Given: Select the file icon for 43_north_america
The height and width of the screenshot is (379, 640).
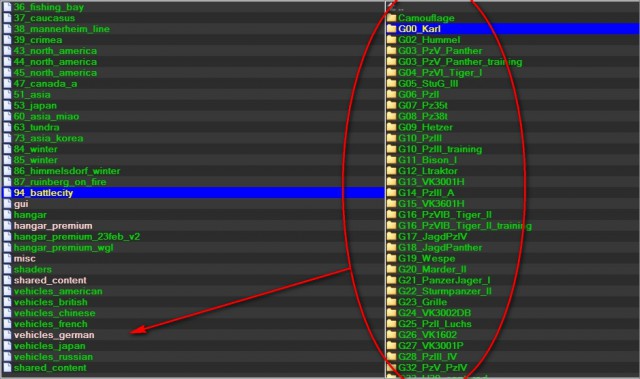Looking at the screenshot, I should pyautogui.click(x=7, y=51).
